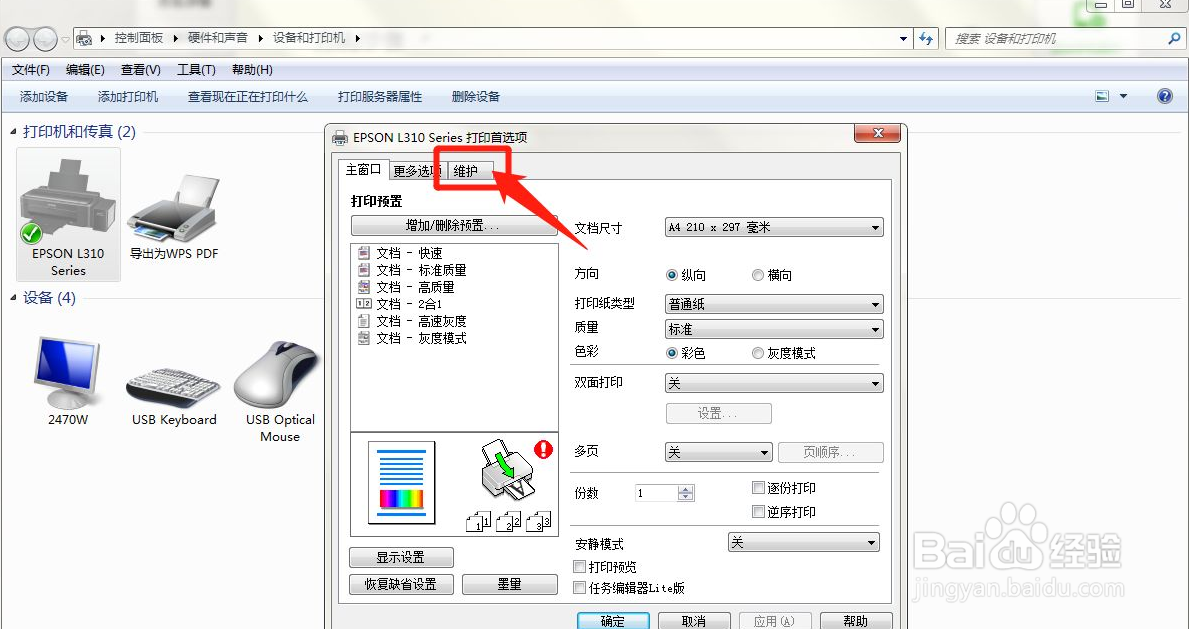Click the 墨量 button
Image resolution: width=1189 pixels, height=629 pixels.
(510, 584)
